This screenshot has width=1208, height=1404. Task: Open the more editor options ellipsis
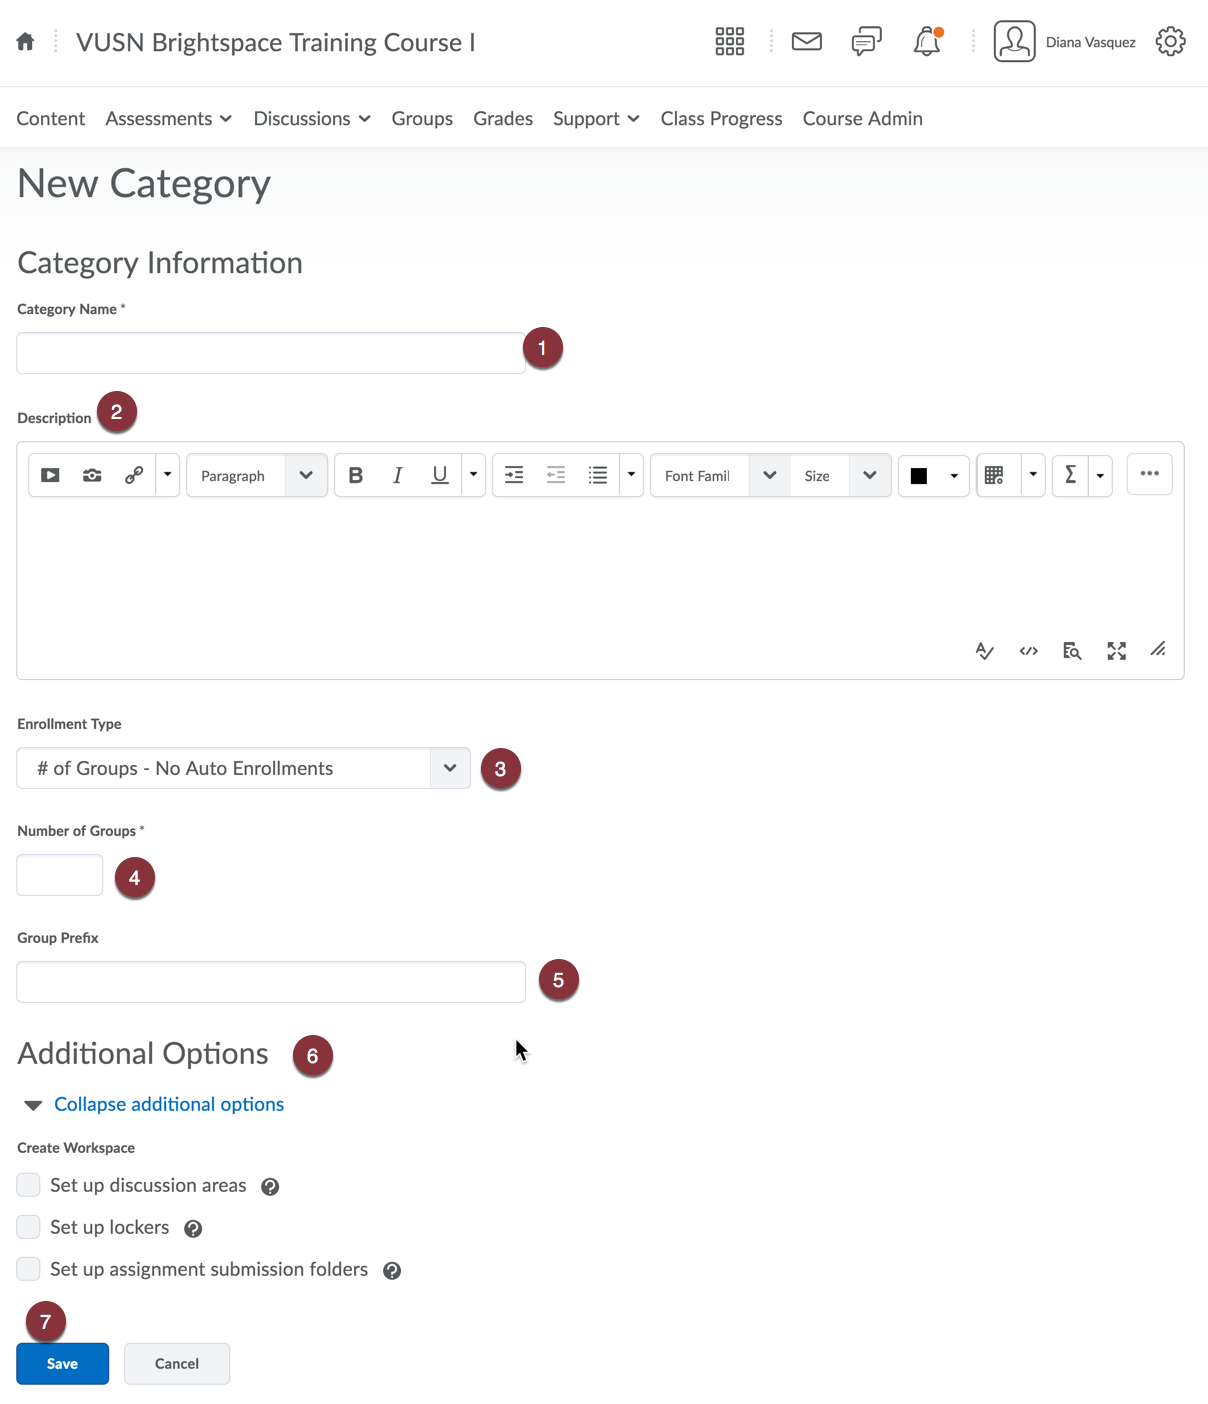1150,474
